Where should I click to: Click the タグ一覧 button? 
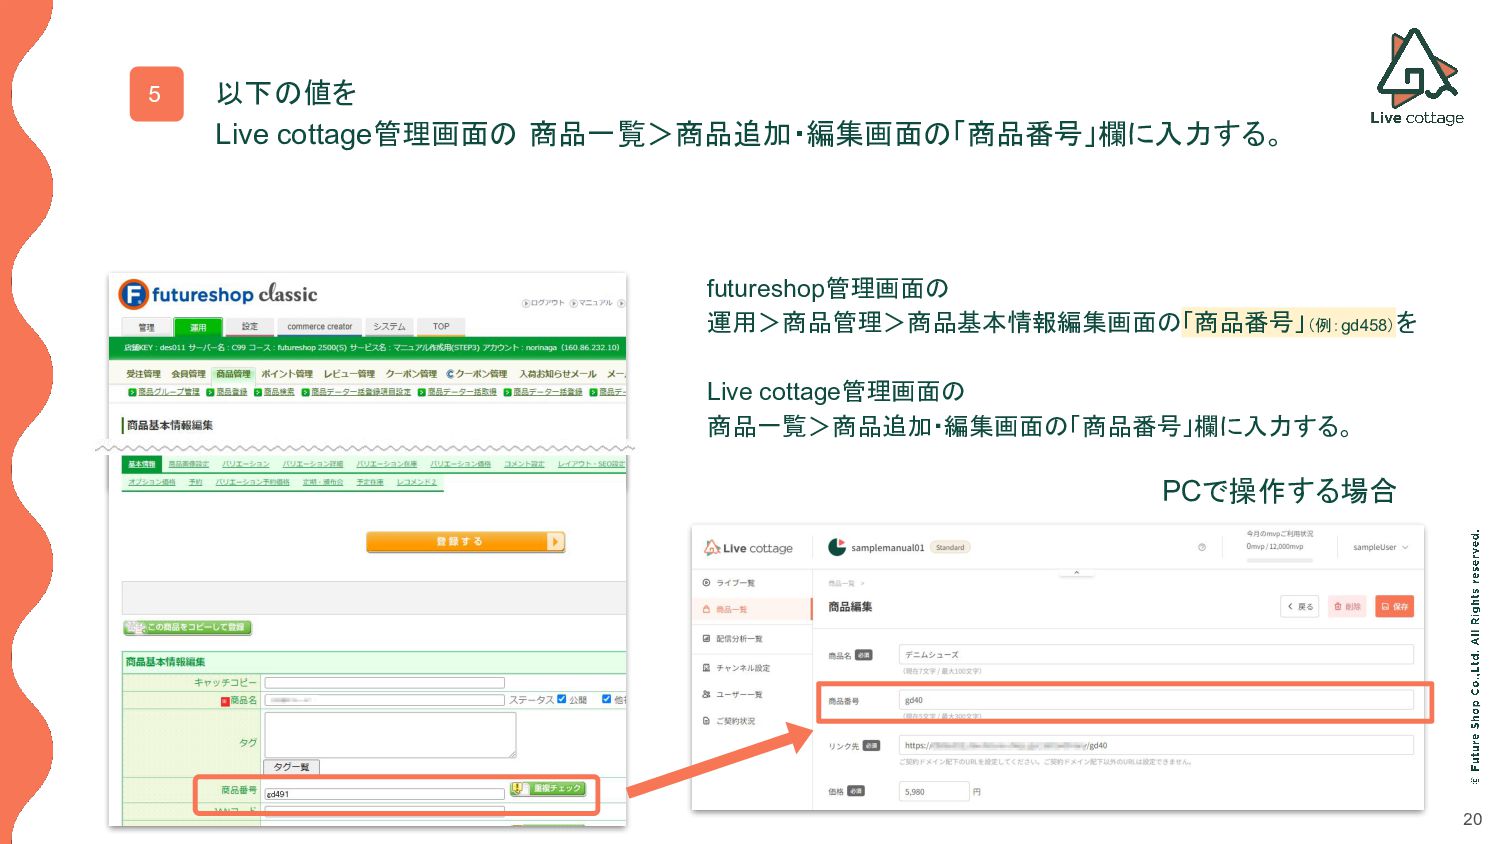tap(291, 767)
